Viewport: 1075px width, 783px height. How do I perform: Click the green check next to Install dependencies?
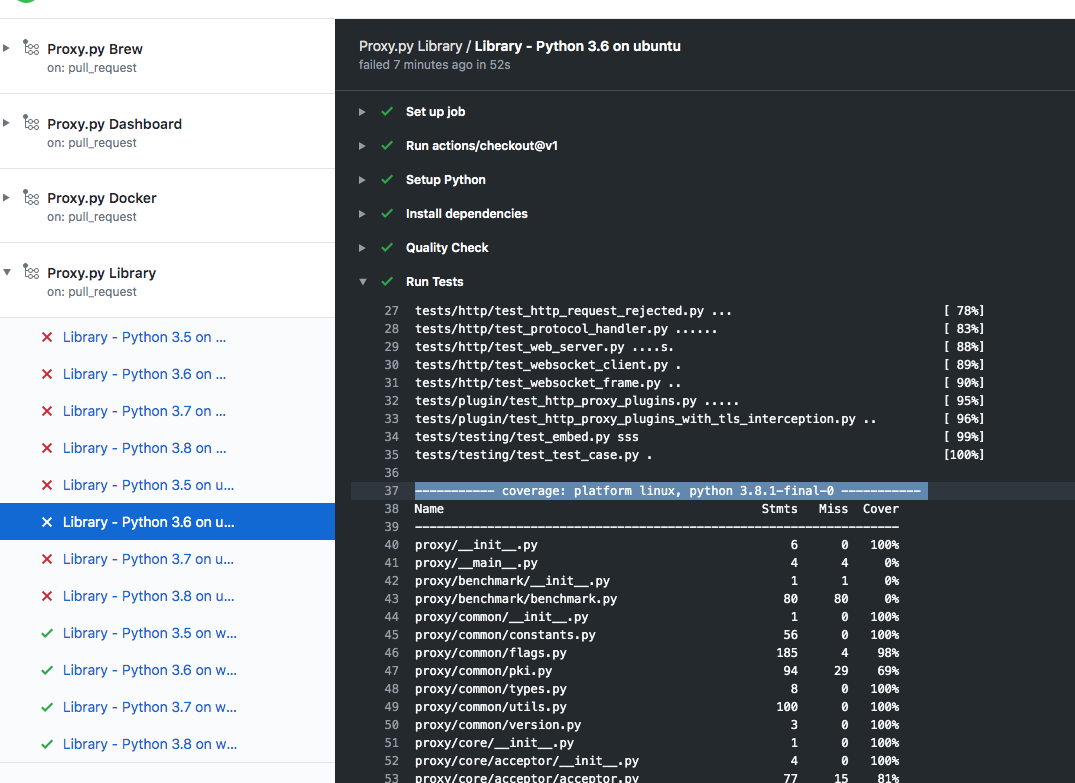[387, 213]
